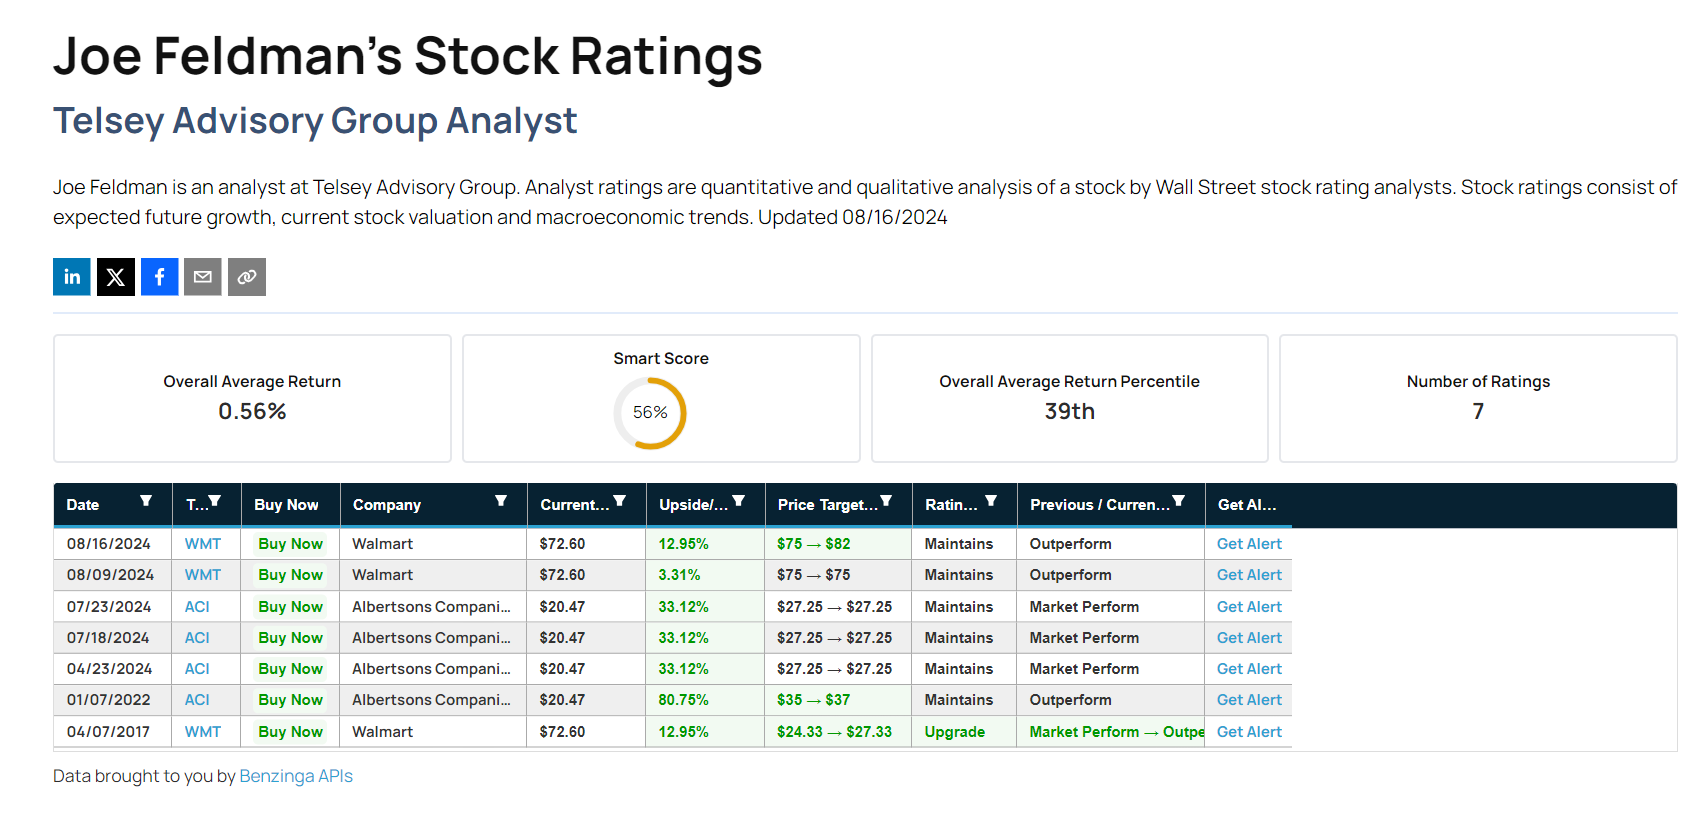Sort by Buy Now column header
This screenshot has height=821, width=1702.
(286, 505)
